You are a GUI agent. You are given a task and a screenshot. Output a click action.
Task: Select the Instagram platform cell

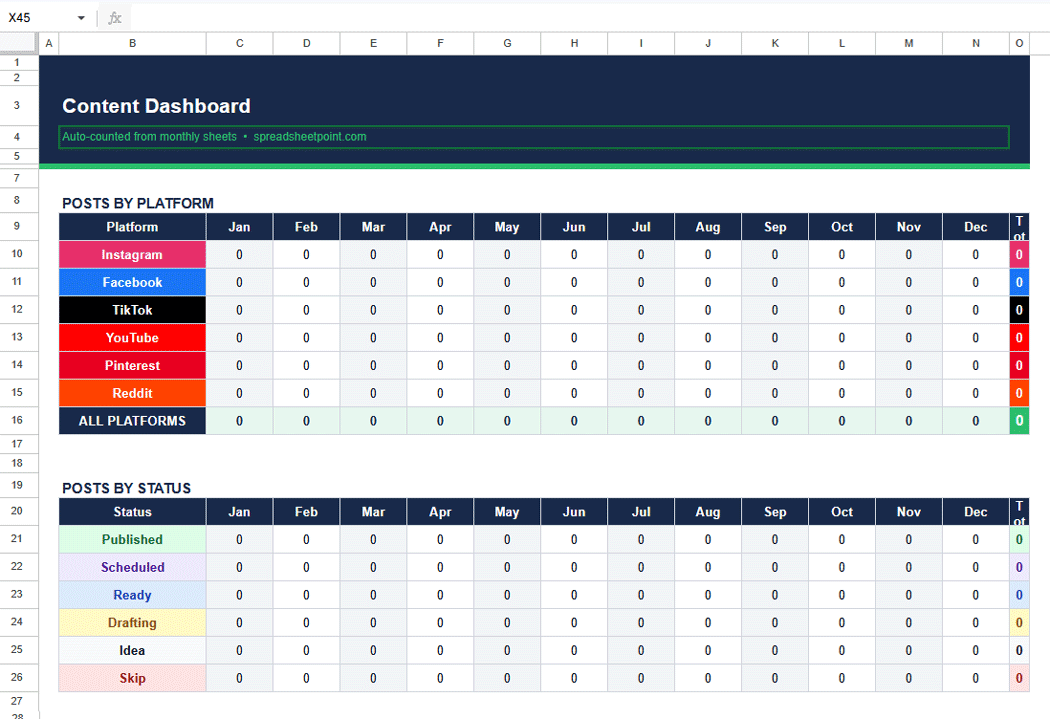(x=132, y=254)
